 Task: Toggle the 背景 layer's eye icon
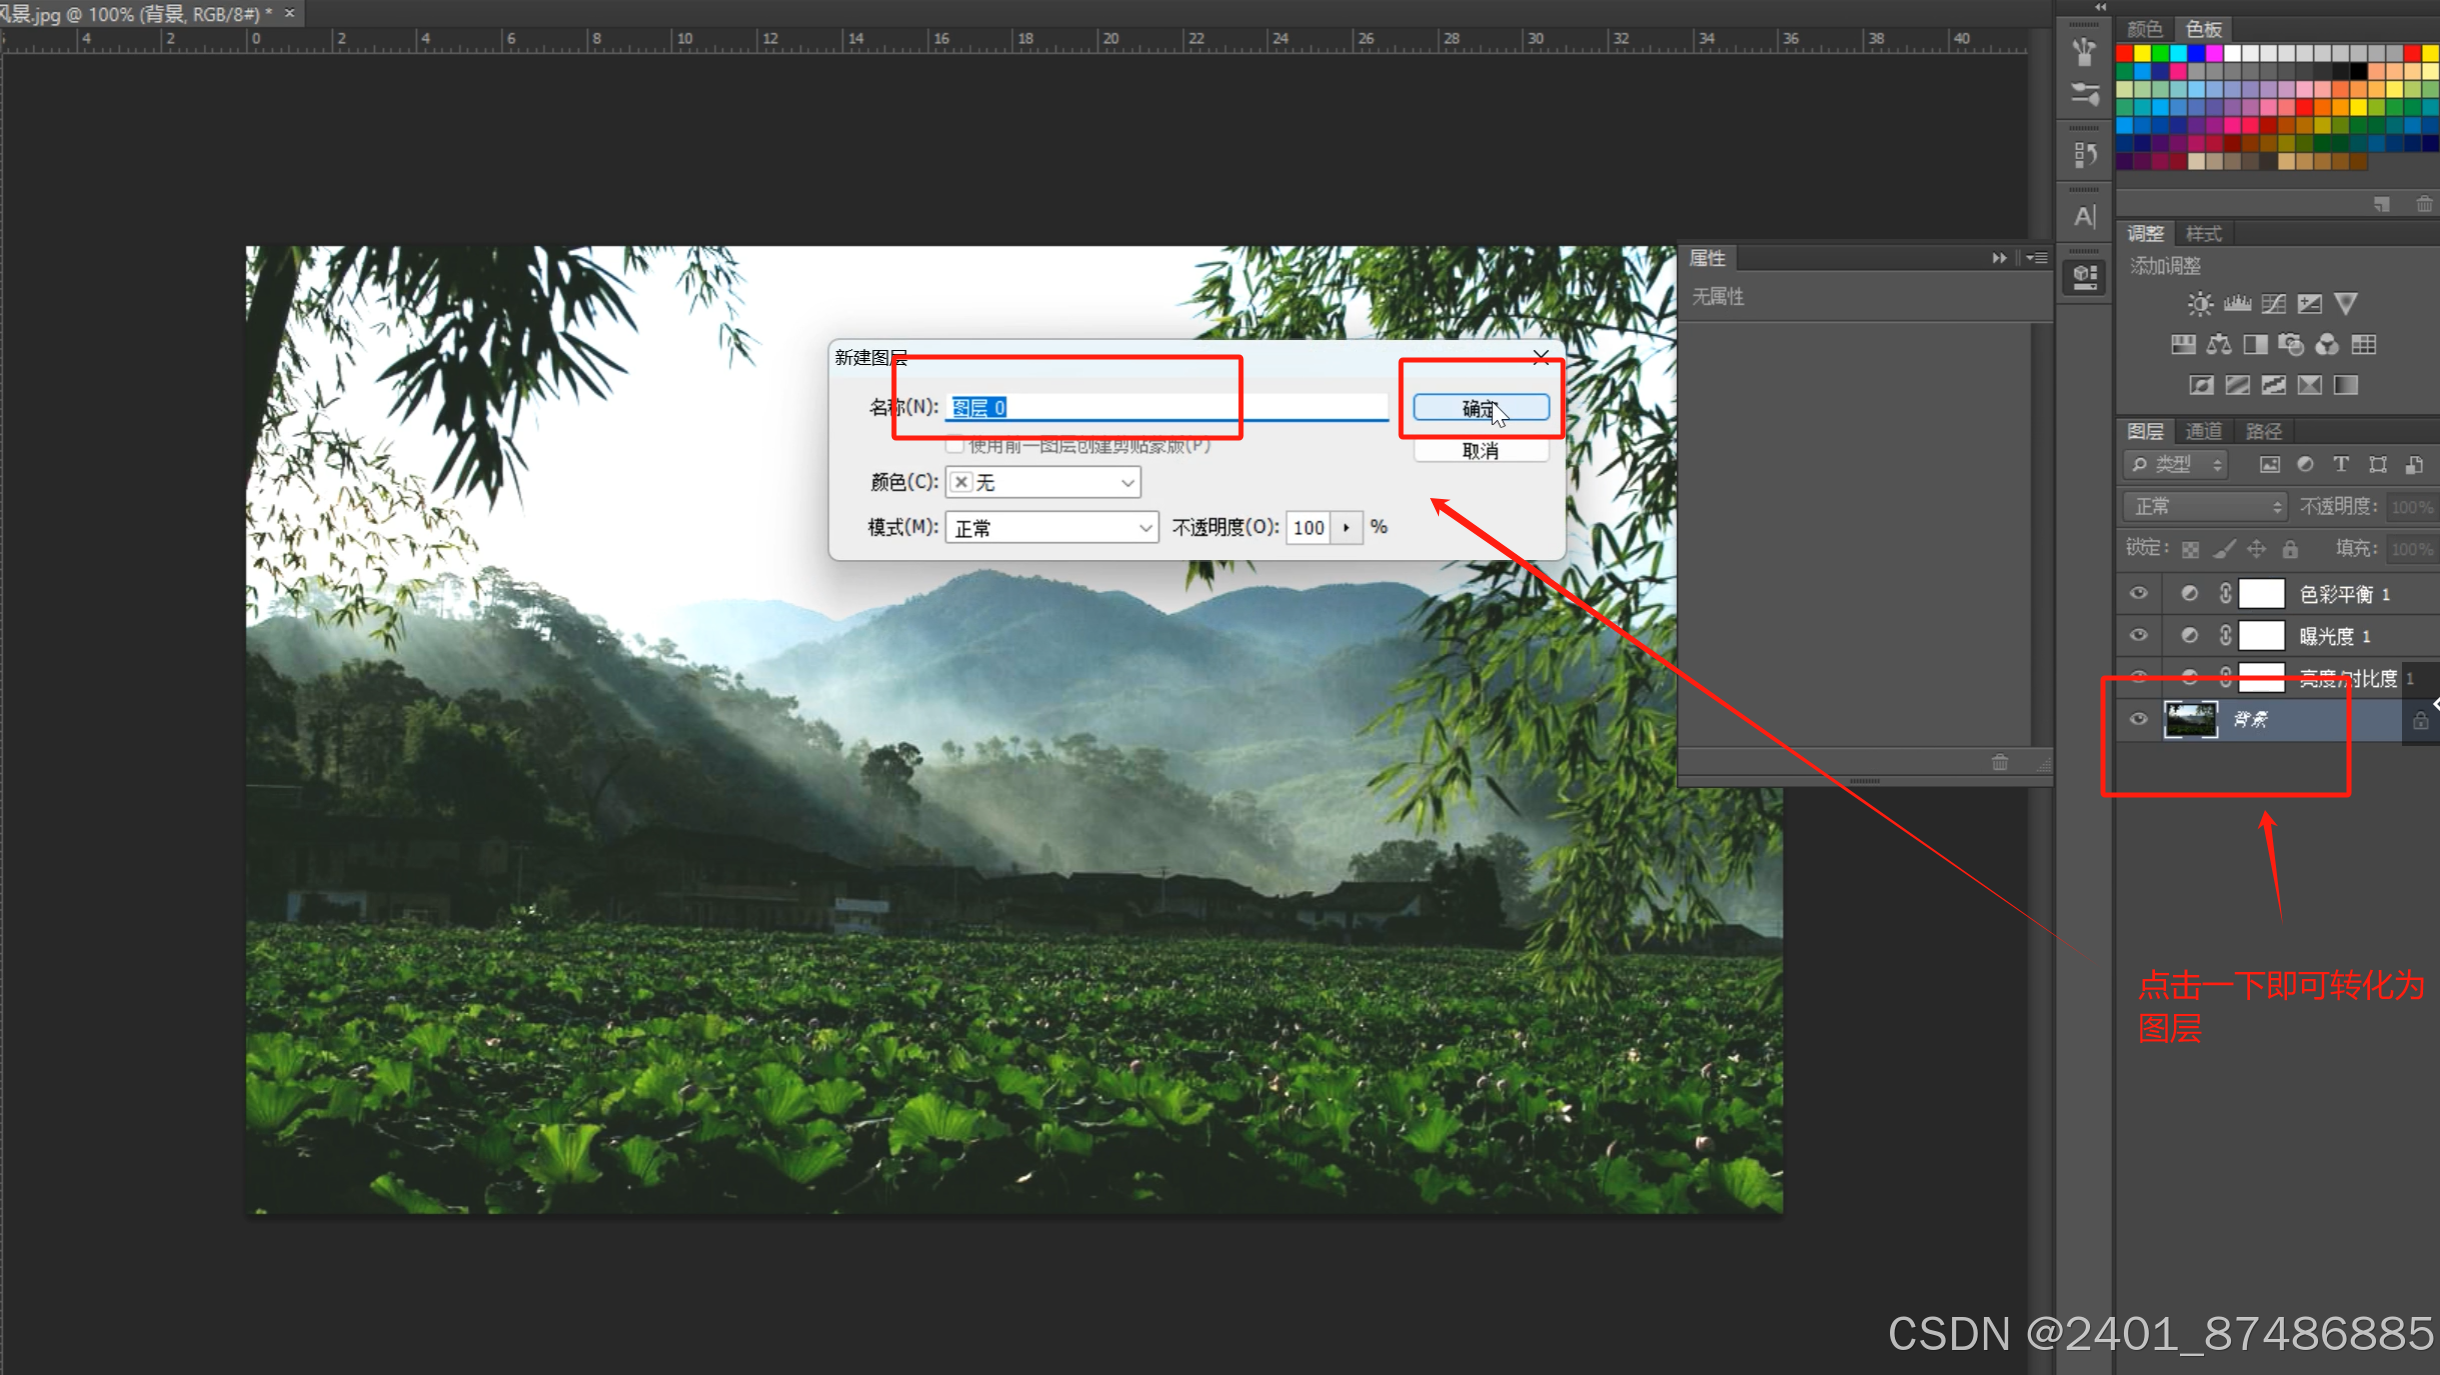(x=2138, y=720)
